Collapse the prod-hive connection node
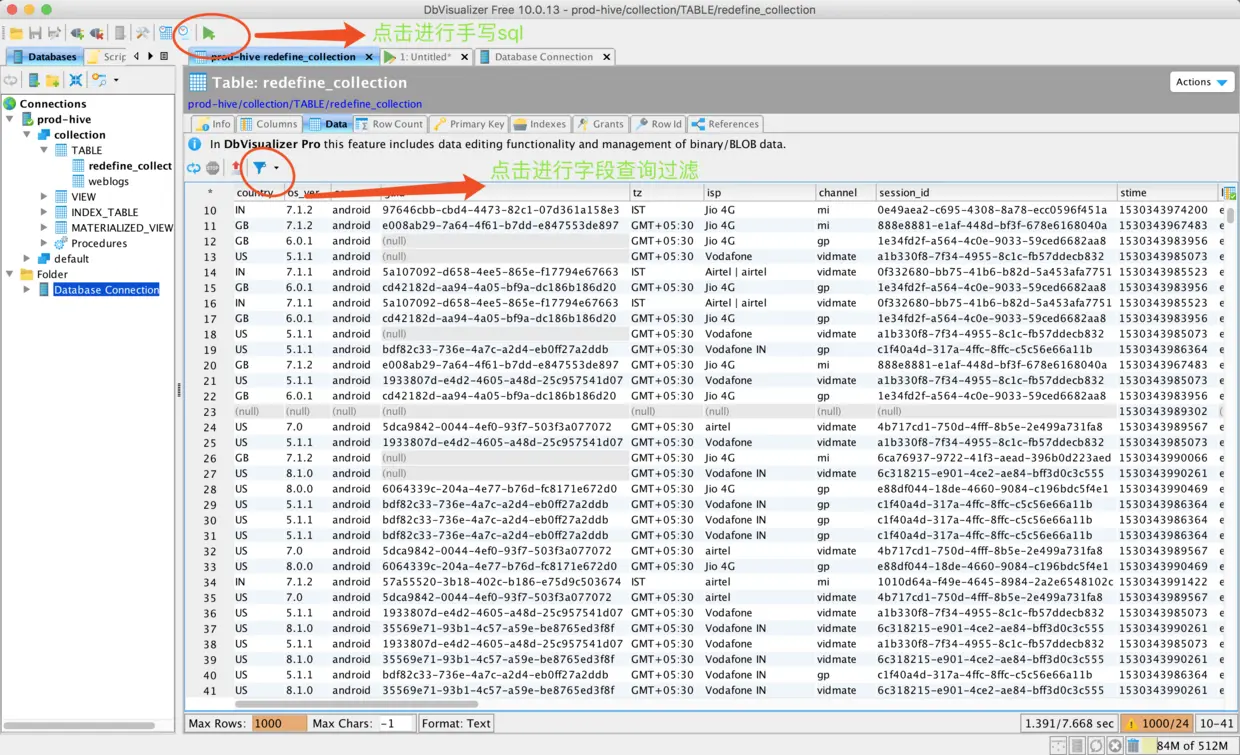 click(11, 119)
